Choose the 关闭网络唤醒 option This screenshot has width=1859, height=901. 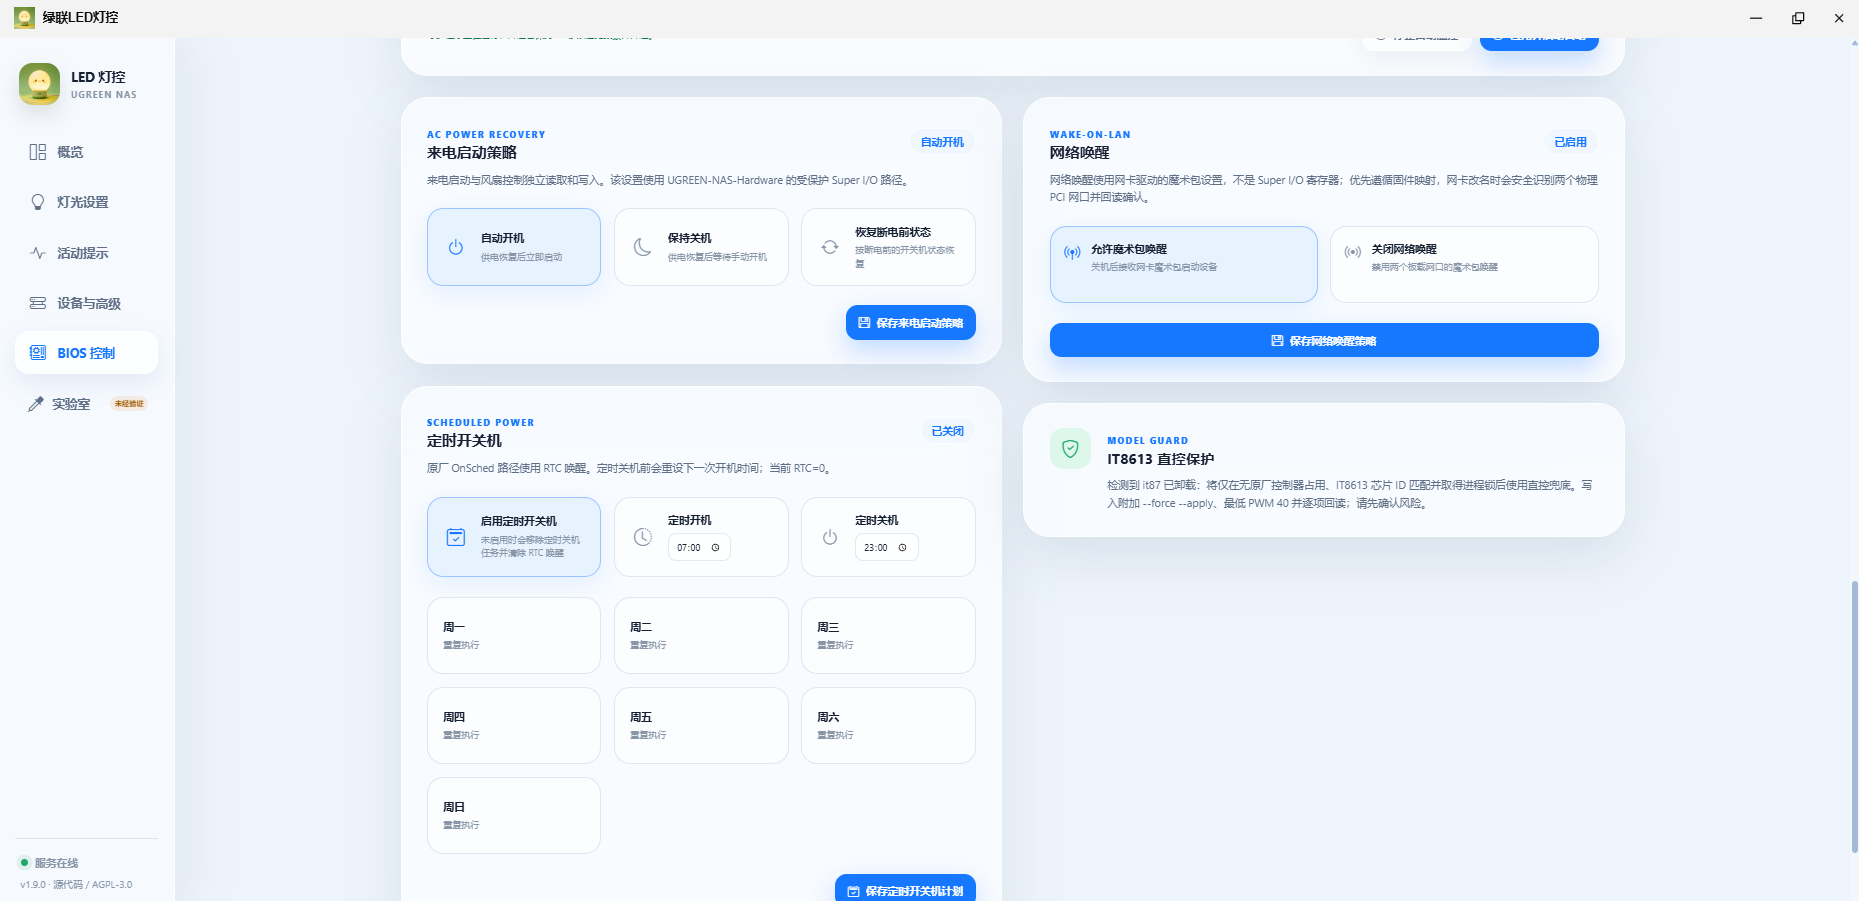coord(1464,264)
